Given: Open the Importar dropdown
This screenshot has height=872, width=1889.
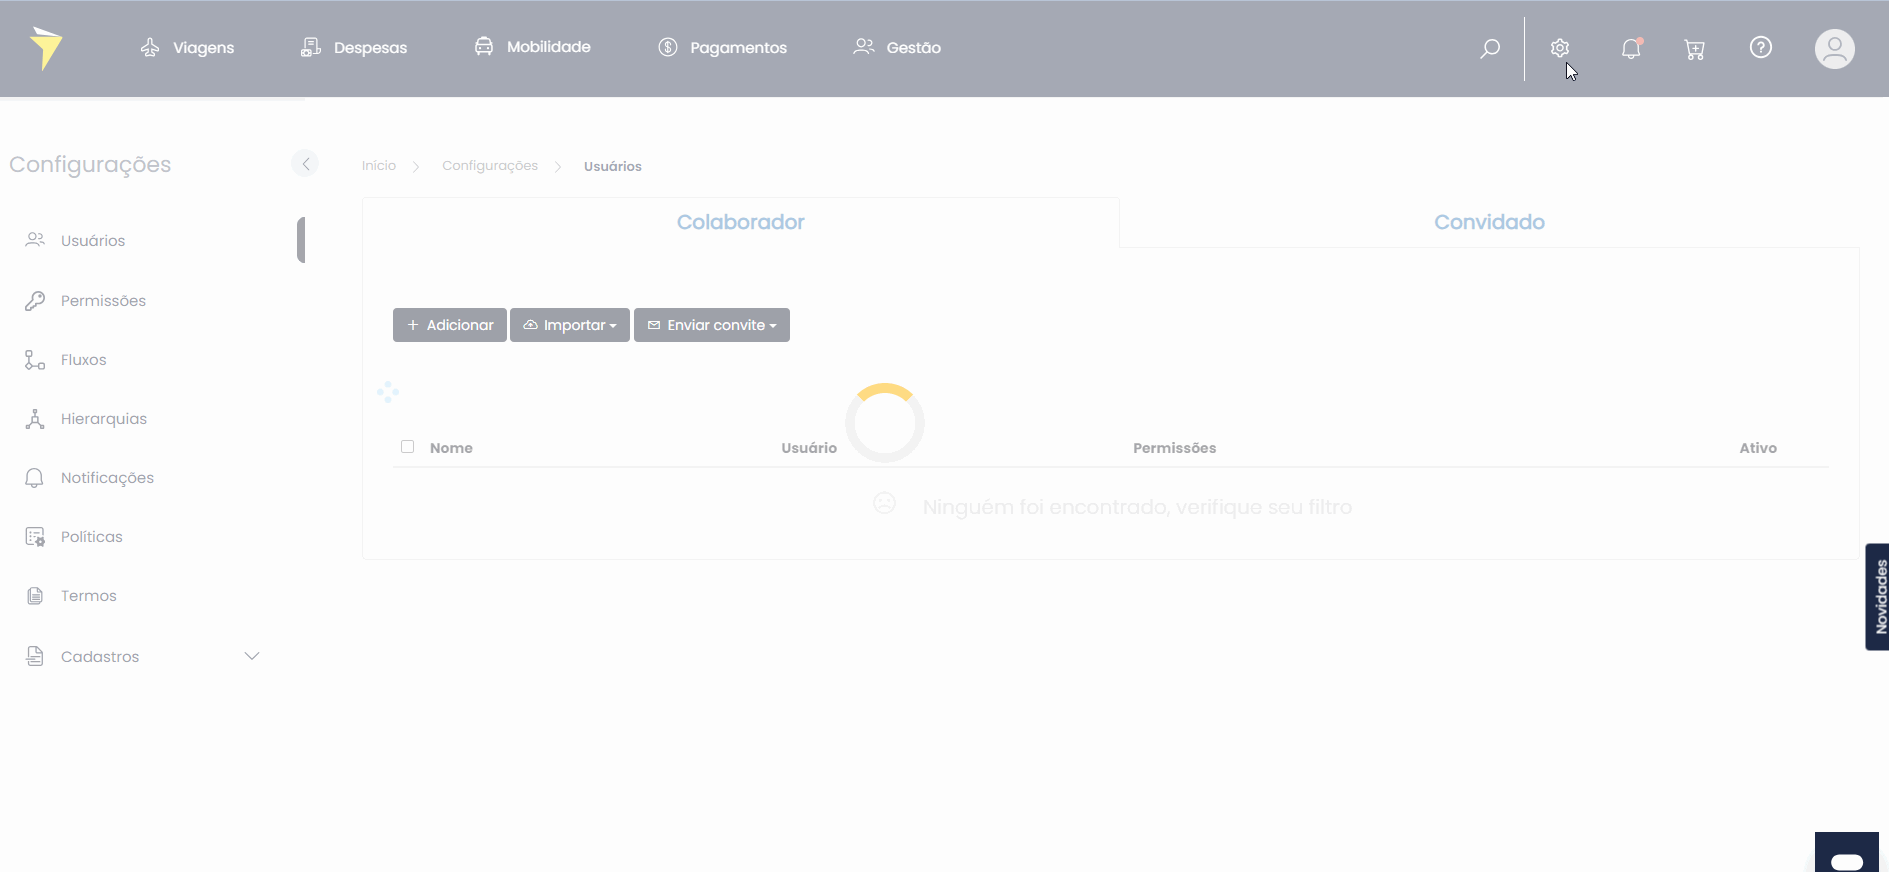Looking at the screenshot, I should [x=570, y=325].
